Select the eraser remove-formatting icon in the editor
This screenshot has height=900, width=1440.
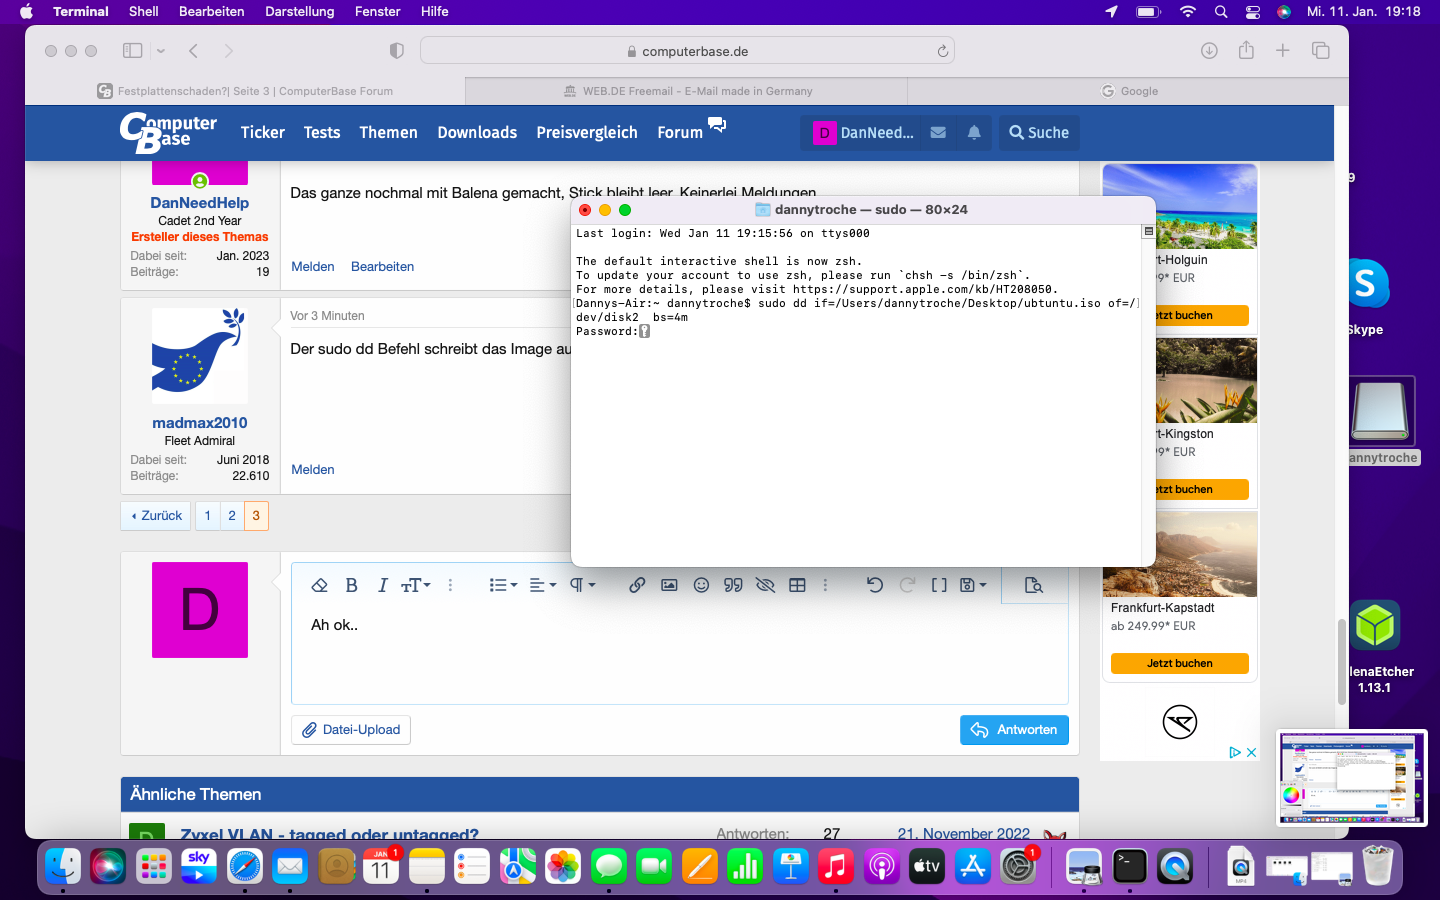pyautogui.click(x=319, y=585)
